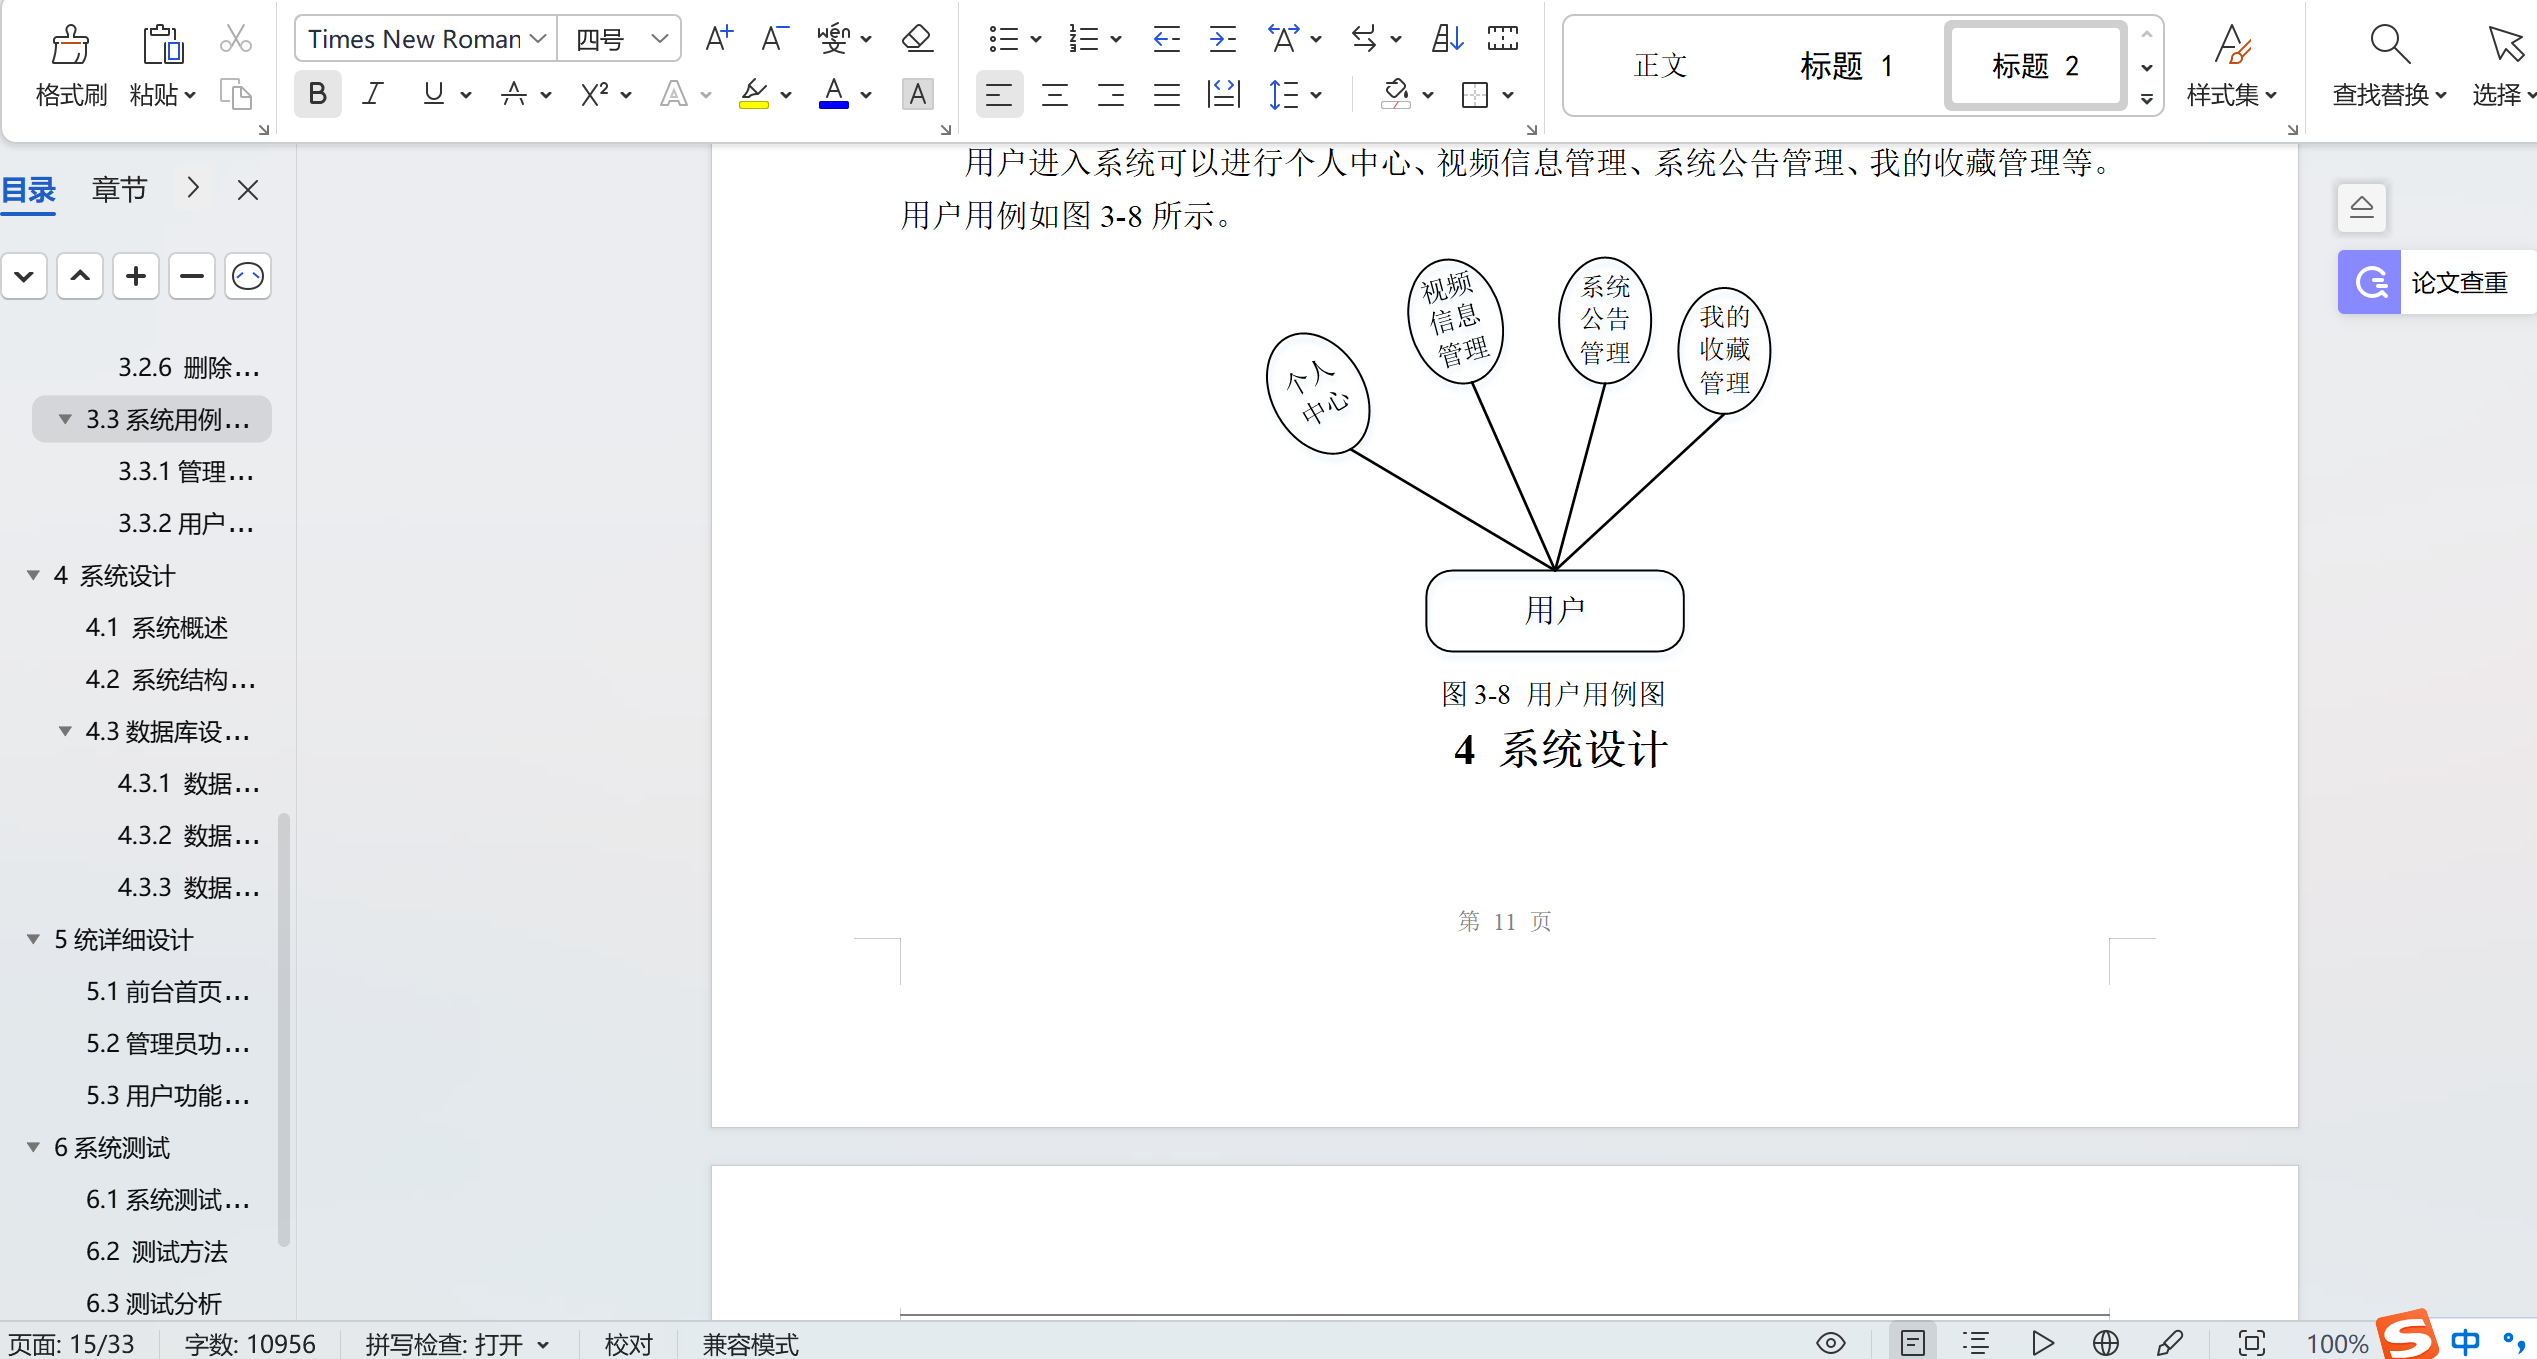Select left text alignment
The width and height of the screenshot is (2537, 1359).
tap(999, 95)
